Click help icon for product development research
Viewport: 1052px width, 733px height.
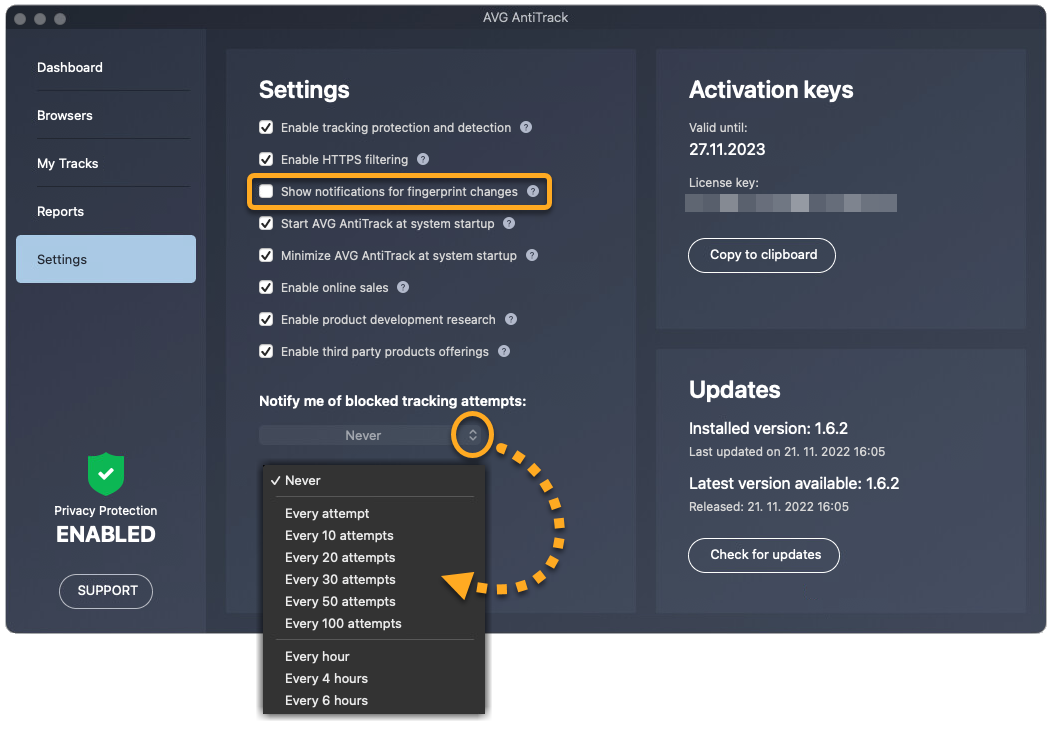(511, 320)
